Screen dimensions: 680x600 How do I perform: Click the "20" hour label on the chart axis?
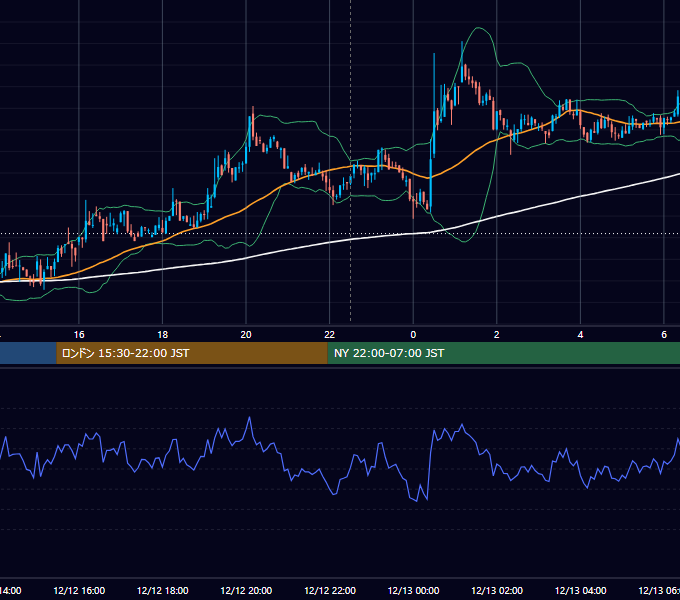pyautogui.click(x=246, y=335)
